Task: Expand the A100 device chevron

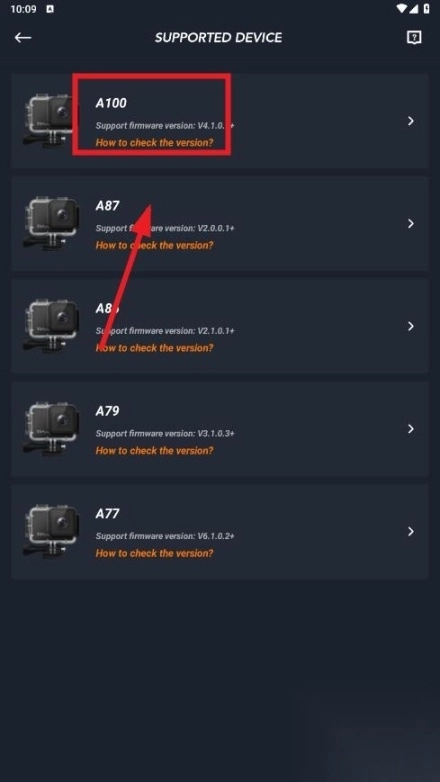Action: [411, 121]
